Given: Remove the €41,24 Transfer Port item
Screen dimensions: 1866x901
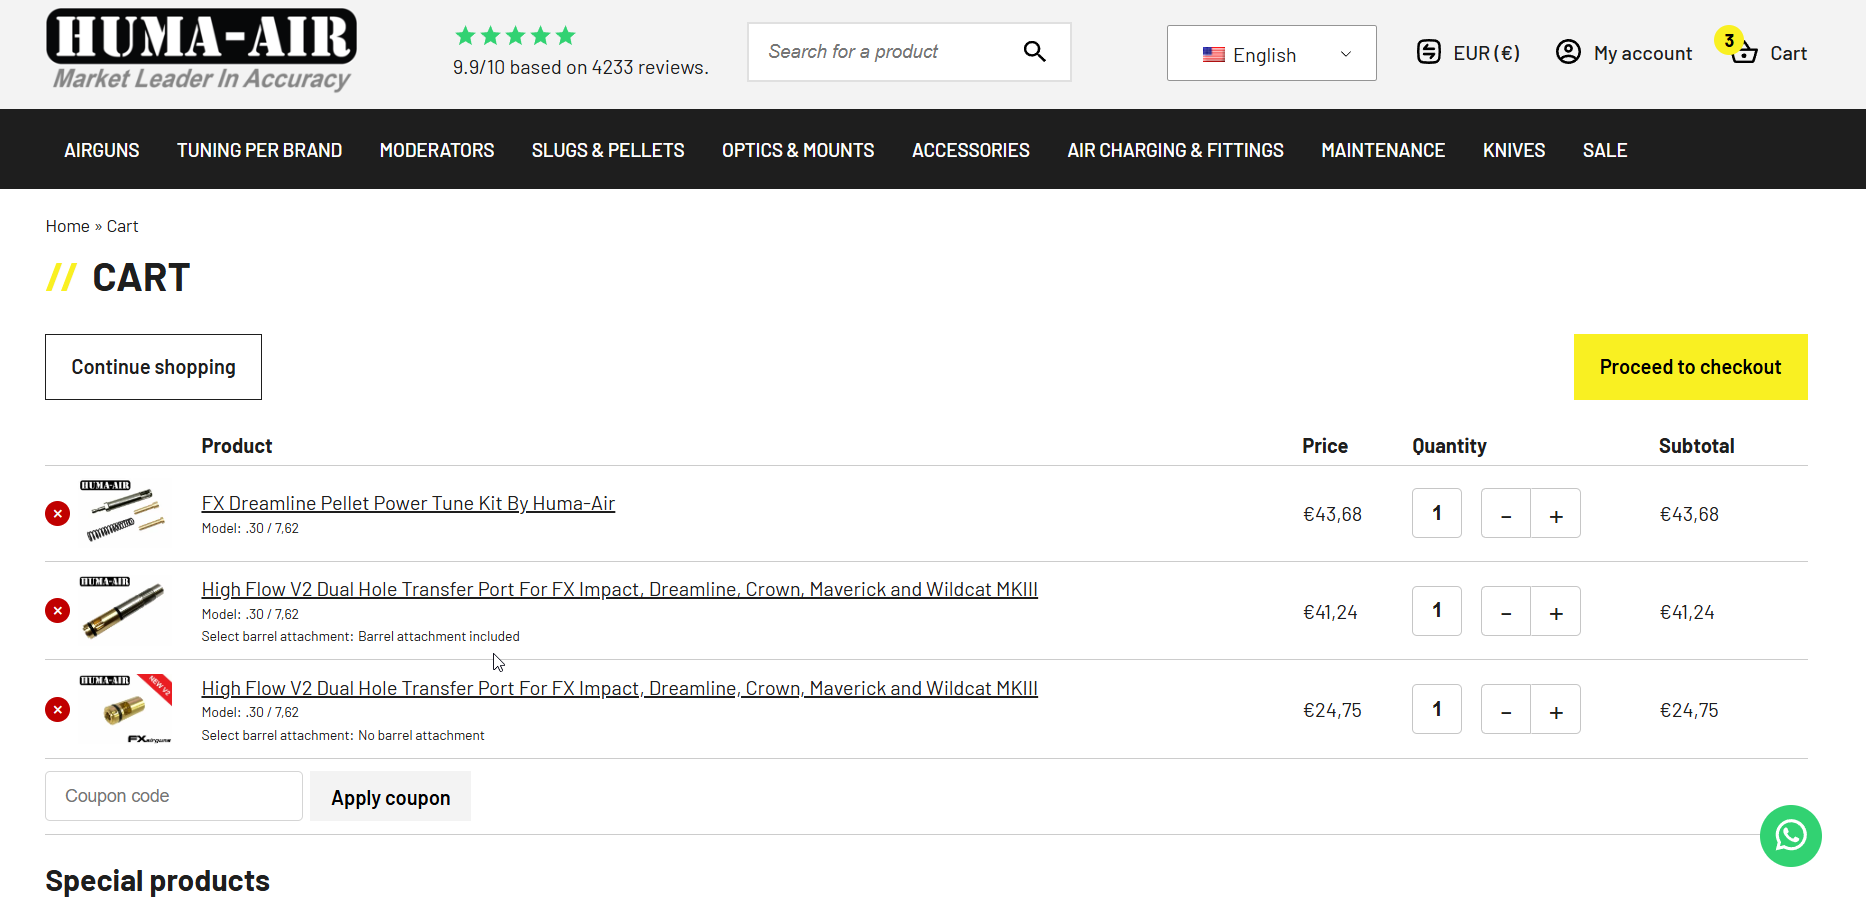Looking at the screenshot, I should pyautogui.click(x=58, y=611).
